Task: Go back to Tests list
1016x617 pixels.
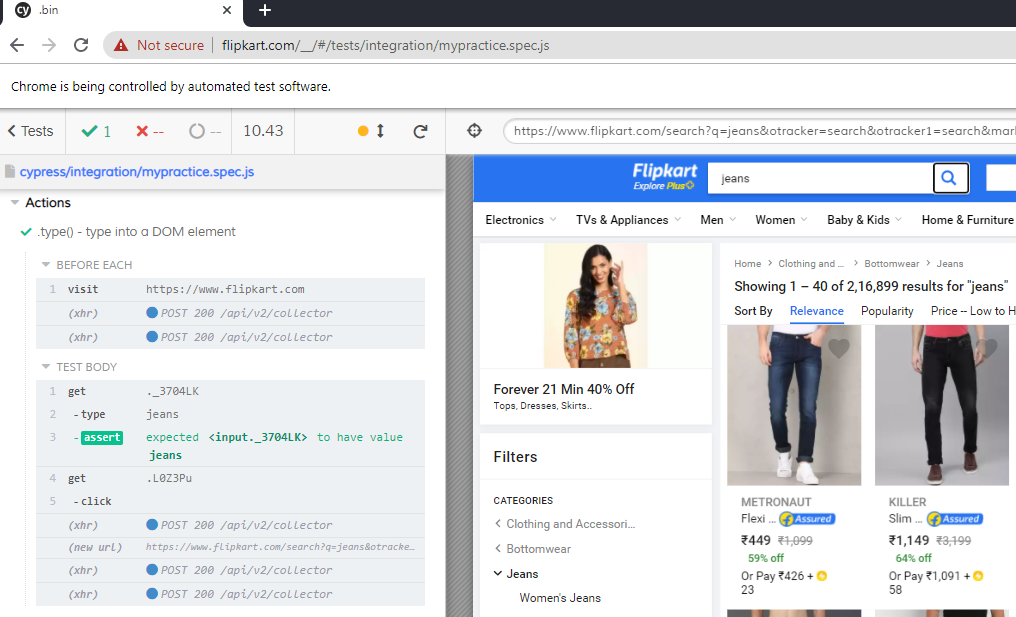Action: [x=31, y=131]
